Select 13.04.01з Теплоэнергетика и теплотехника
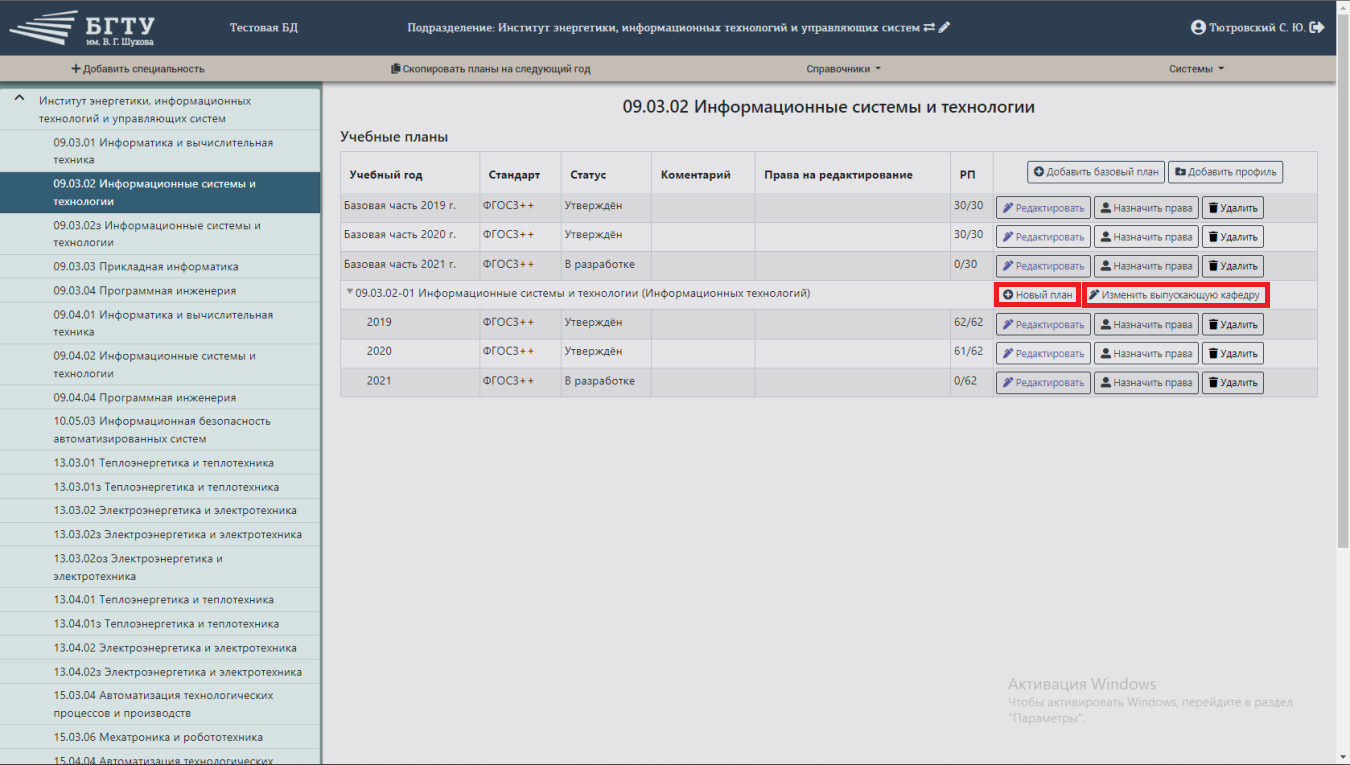1350x765 pixels. tap(160, 624)
